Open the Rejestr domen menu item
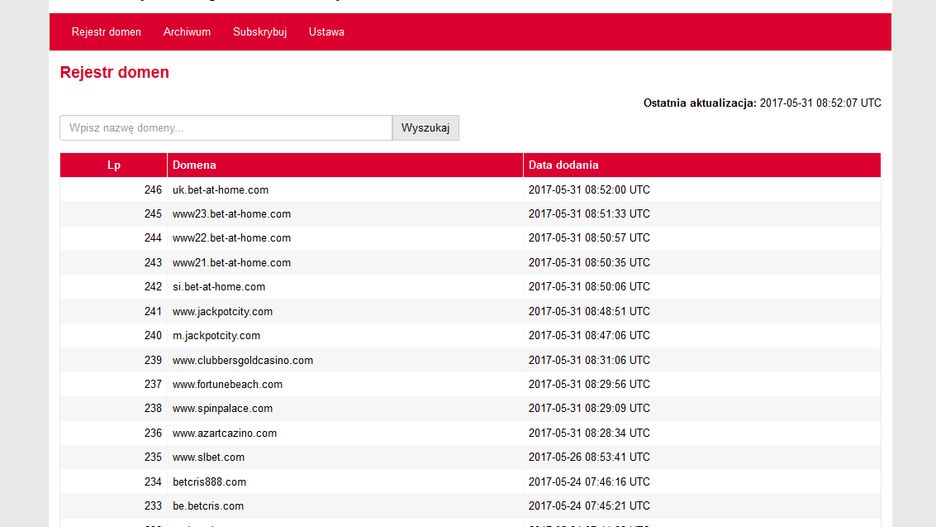The height and width of the screenshot is (527, 936). click(106, 32)
